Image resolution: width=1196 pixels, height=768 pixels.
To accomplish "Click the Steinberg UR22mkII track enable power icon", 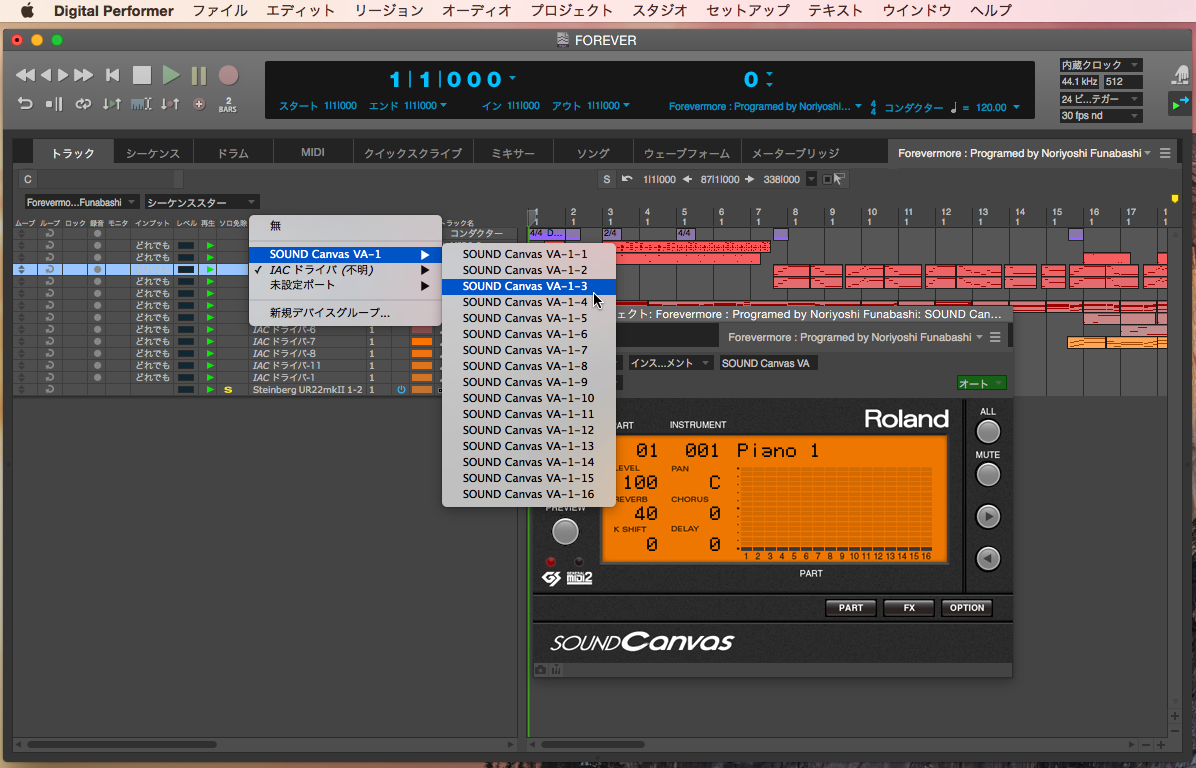I will (401, 390).
